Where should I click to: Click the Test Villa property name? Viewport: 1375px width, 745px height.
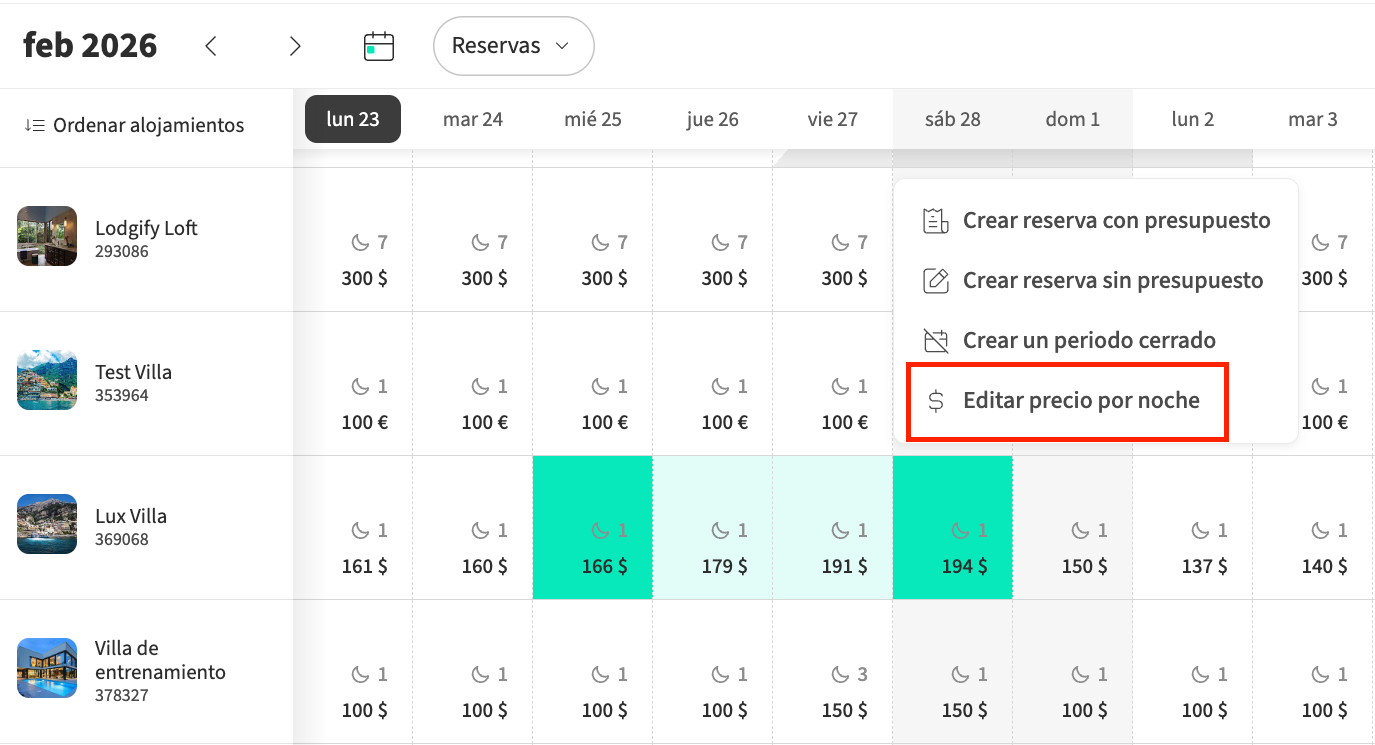pos(133,372)
